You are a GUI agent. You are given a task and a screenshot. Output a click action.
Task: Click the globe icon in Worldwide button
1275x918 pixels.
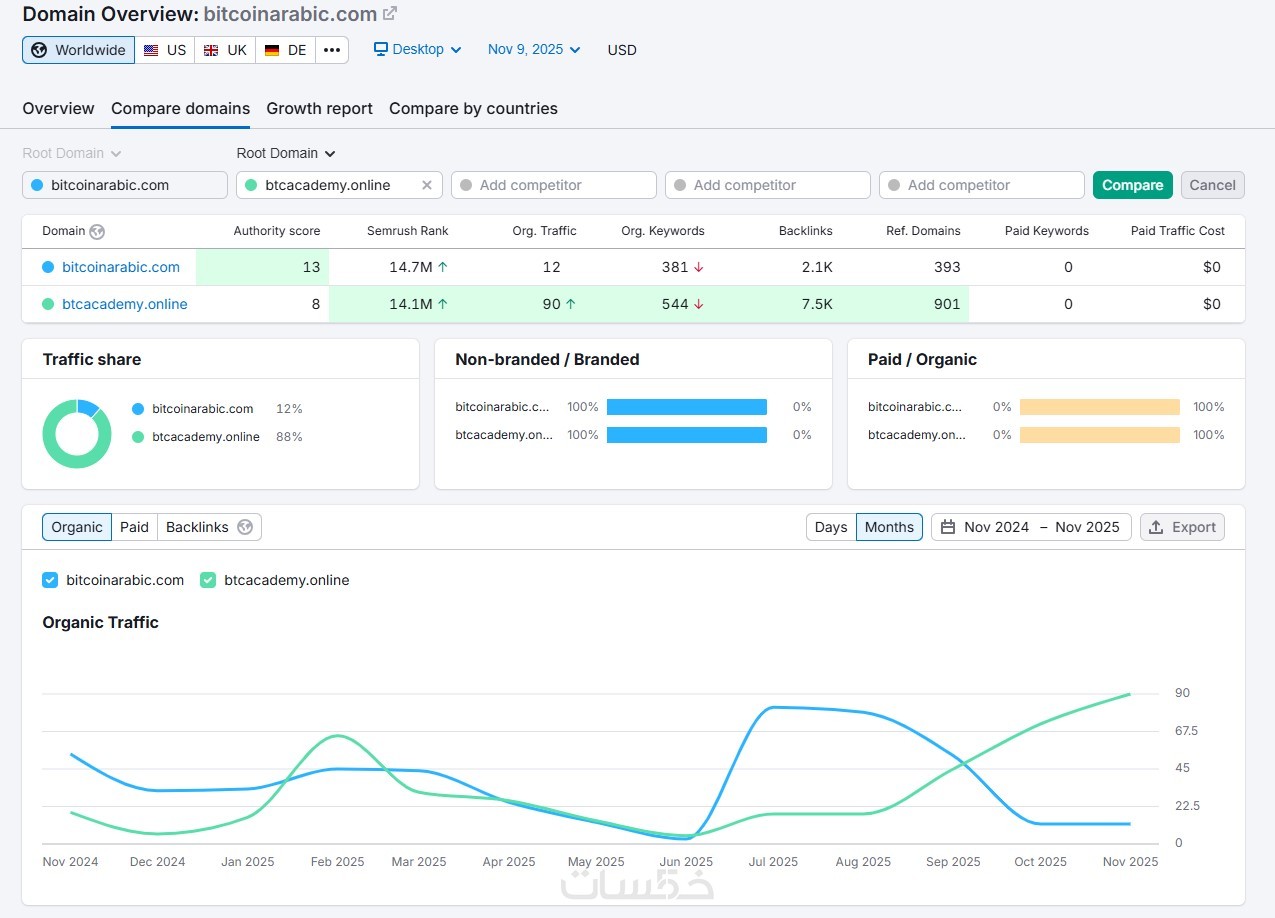39,50
